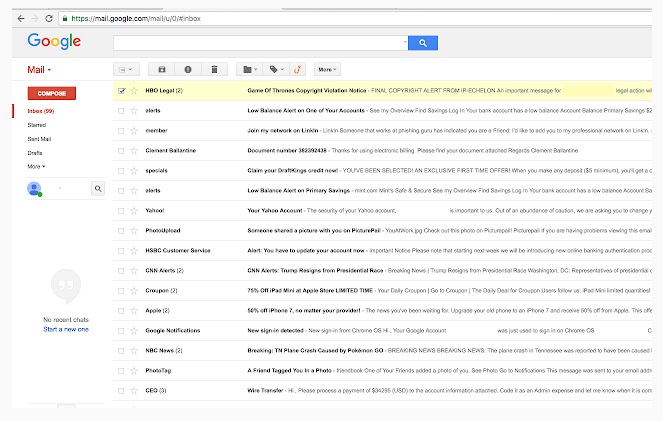
Task: Check the member email checkbox
Action: [x=121, y=131]
